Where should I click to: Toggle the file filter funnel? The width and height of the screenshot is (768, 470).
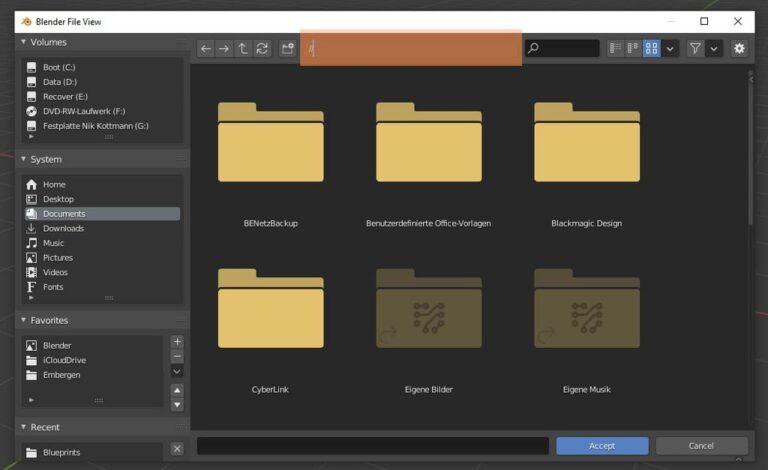point(695,48)
